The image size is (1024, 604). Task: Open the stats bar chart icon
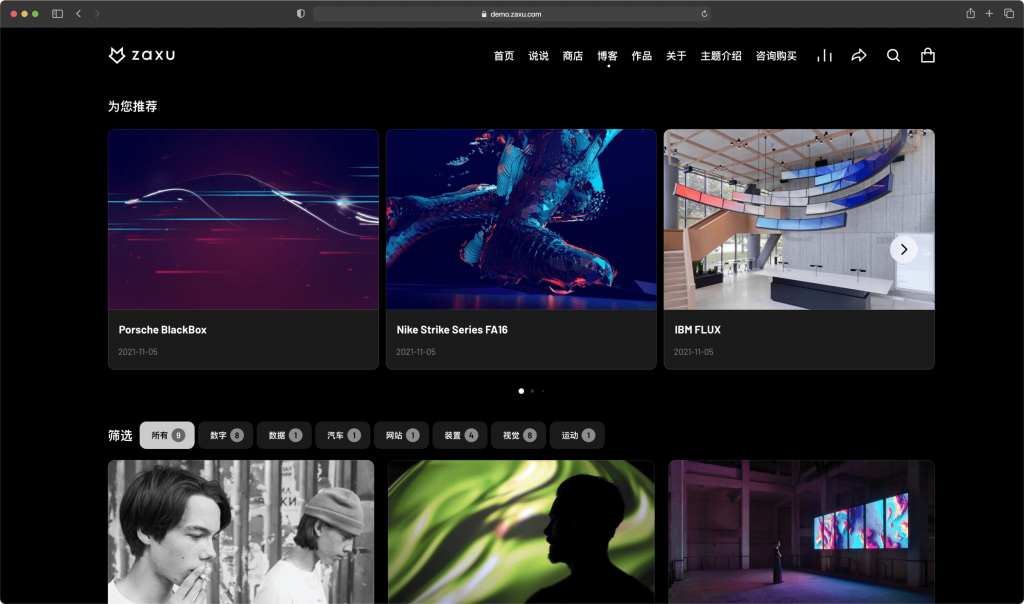pos(824,56)
